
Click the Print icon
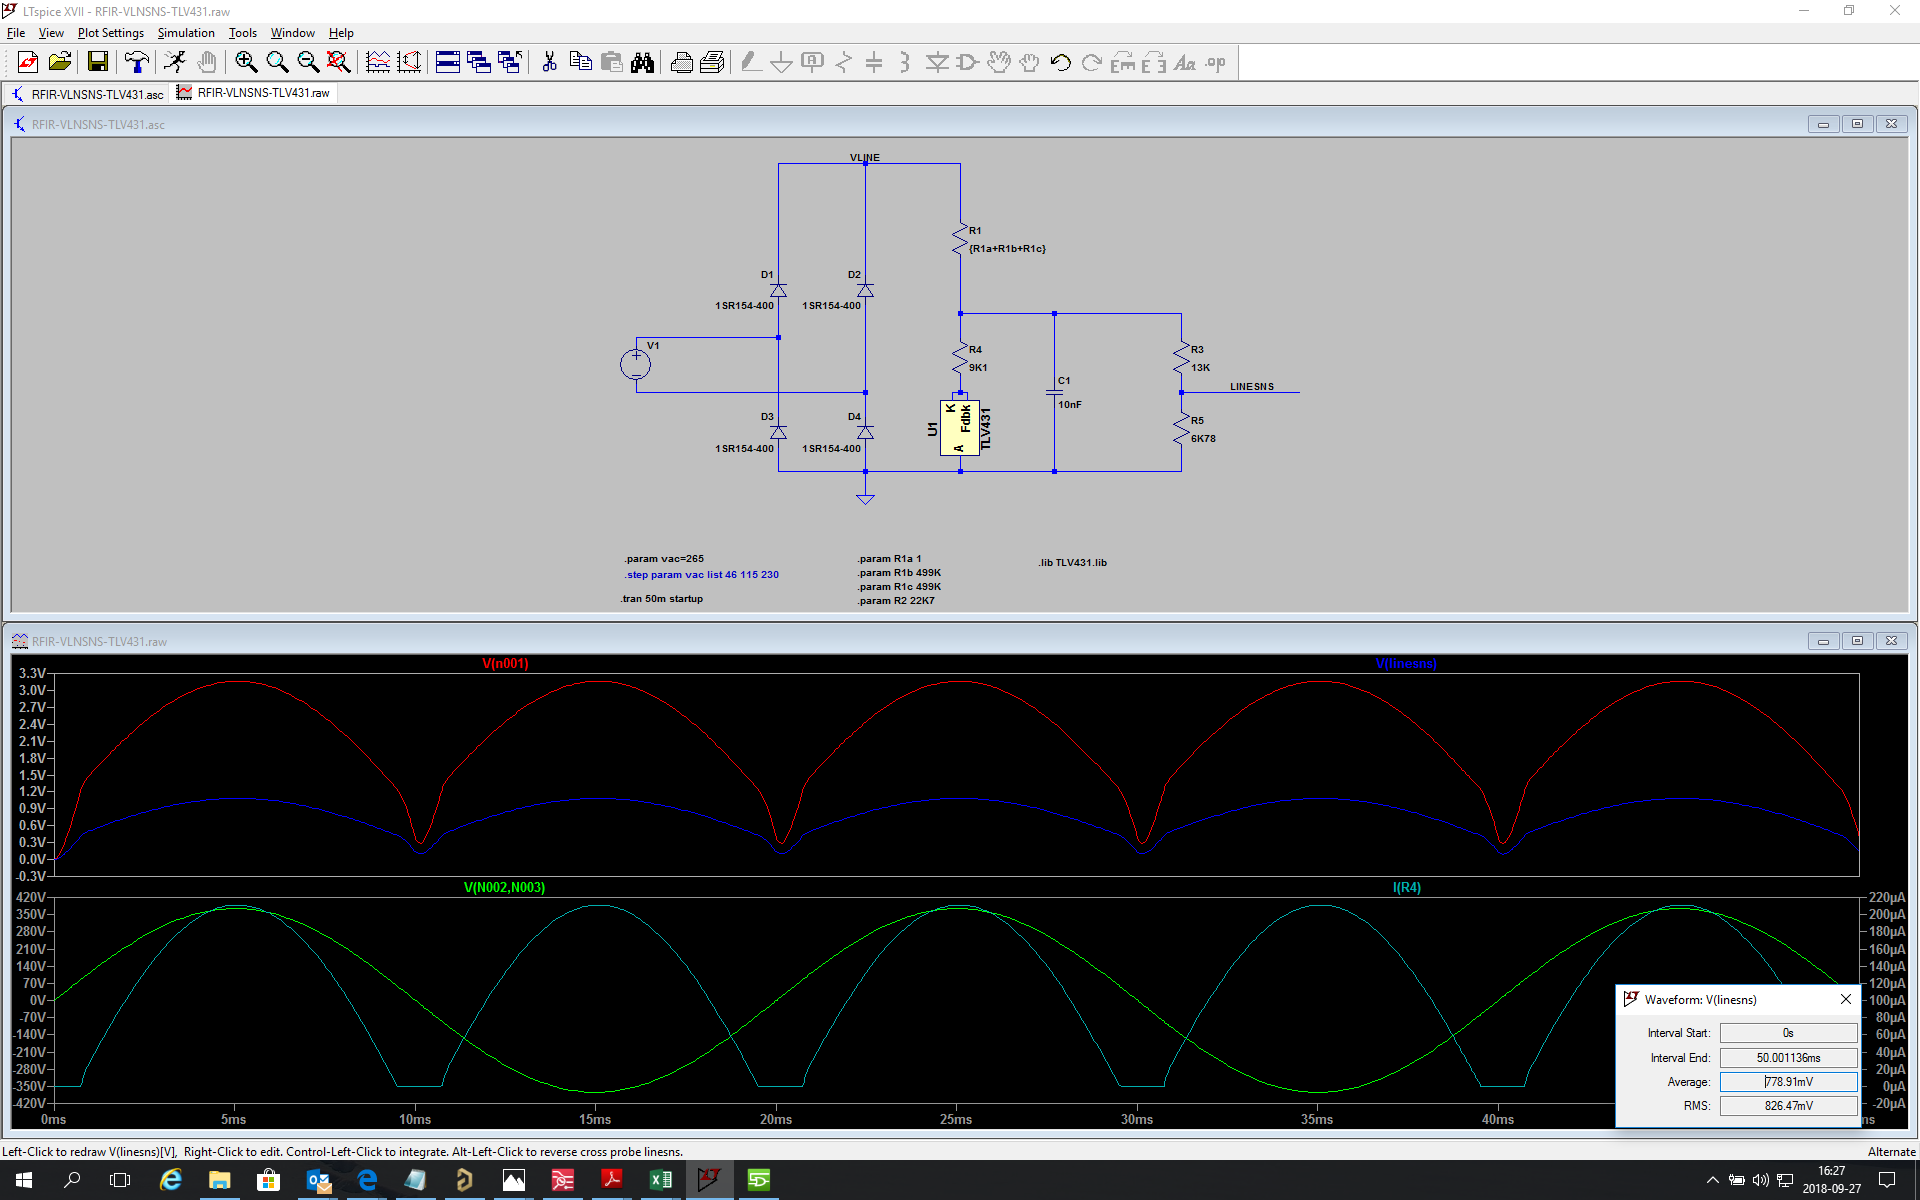(681, 62)
